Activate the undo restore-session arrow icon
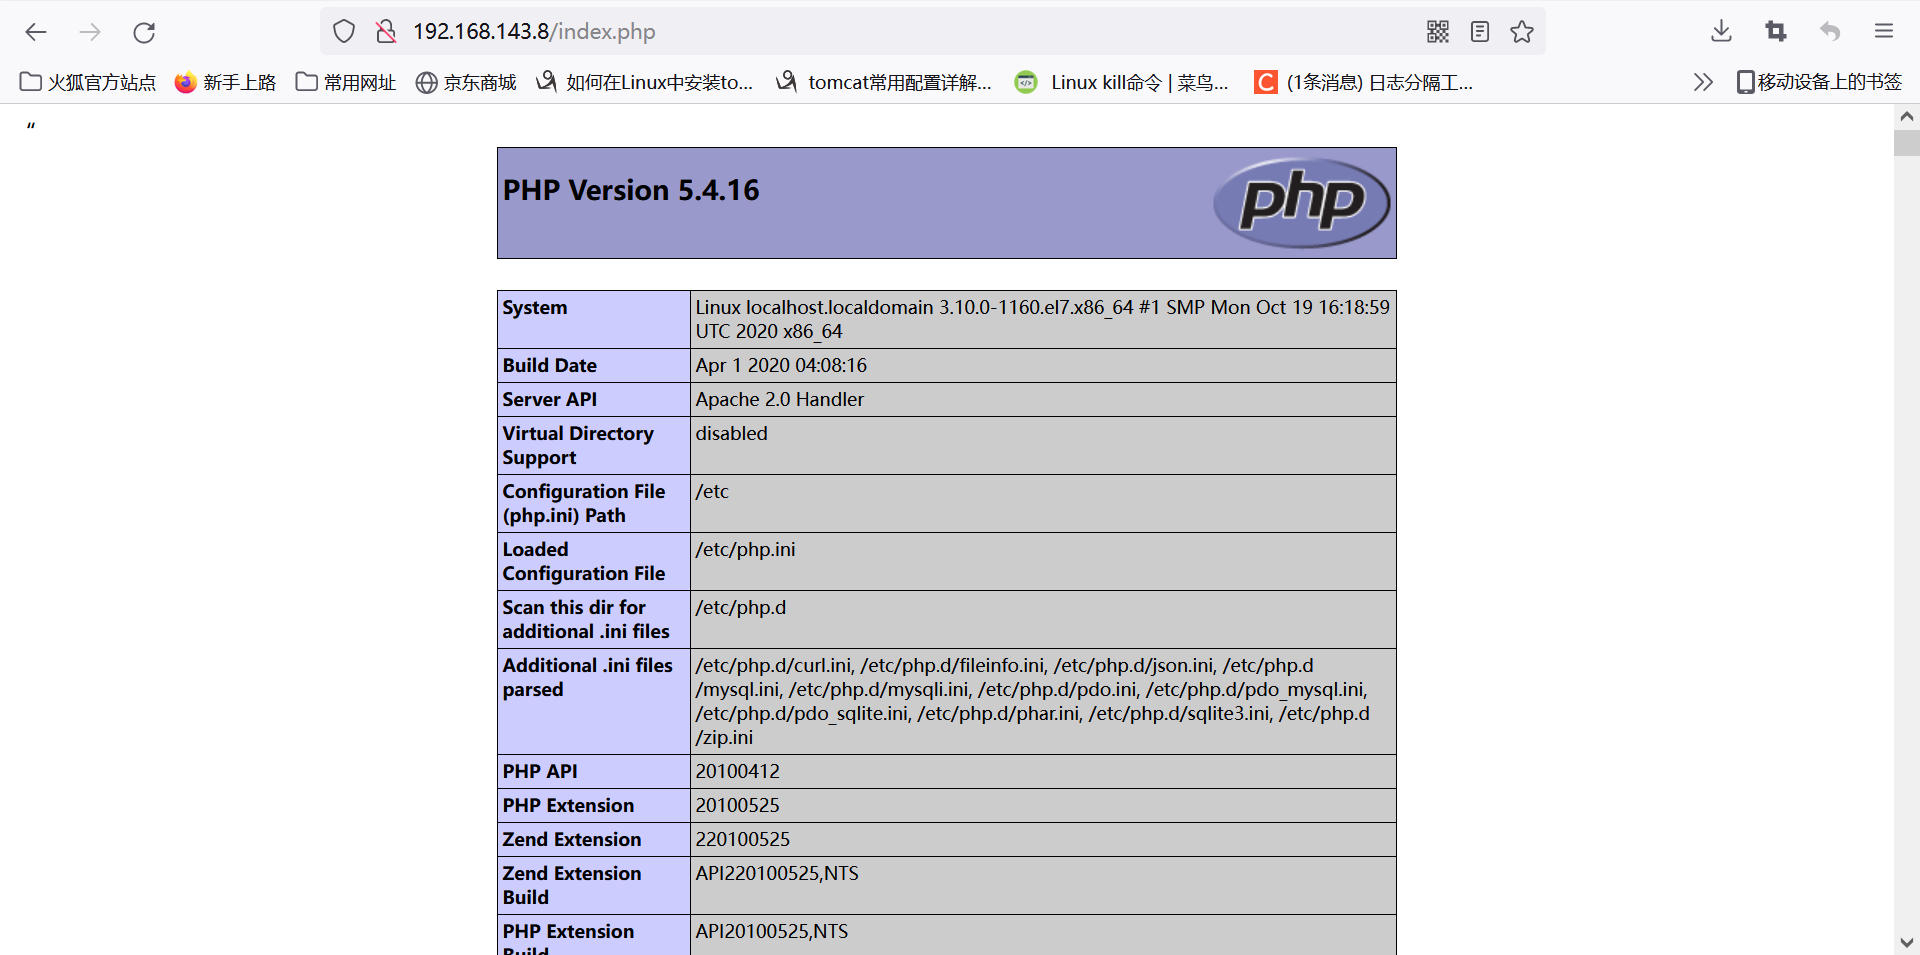Screen dimensions: 1920x955 click(1830, 31)
